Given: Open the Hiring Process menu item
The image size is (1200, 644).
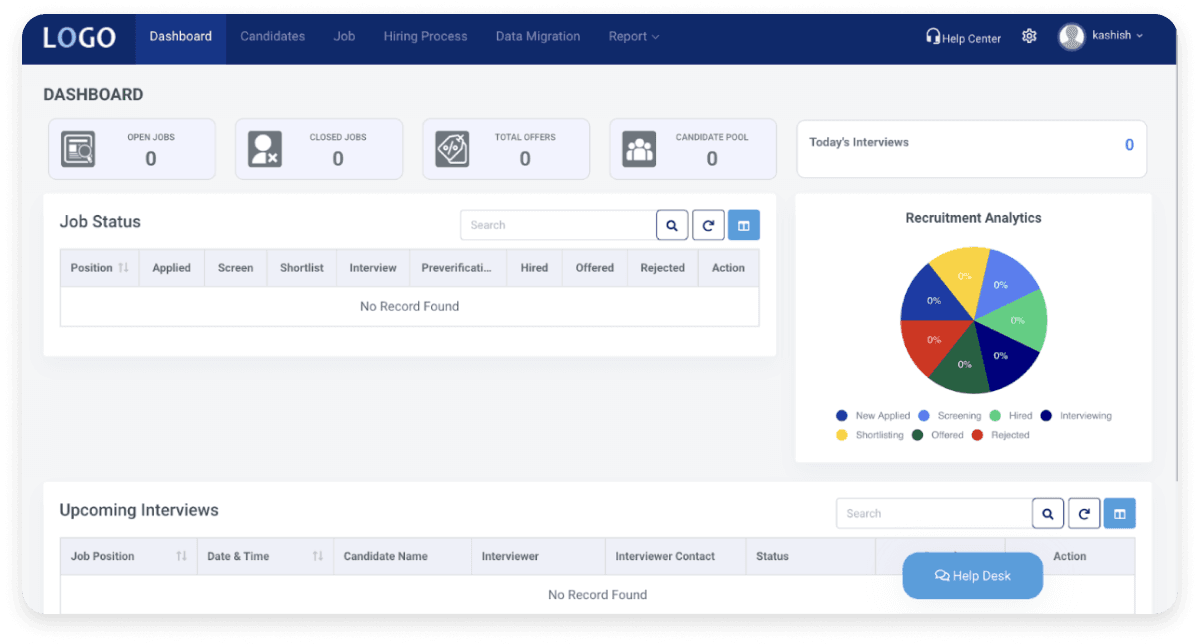Looking at the screenshot, I should [425, 36].
